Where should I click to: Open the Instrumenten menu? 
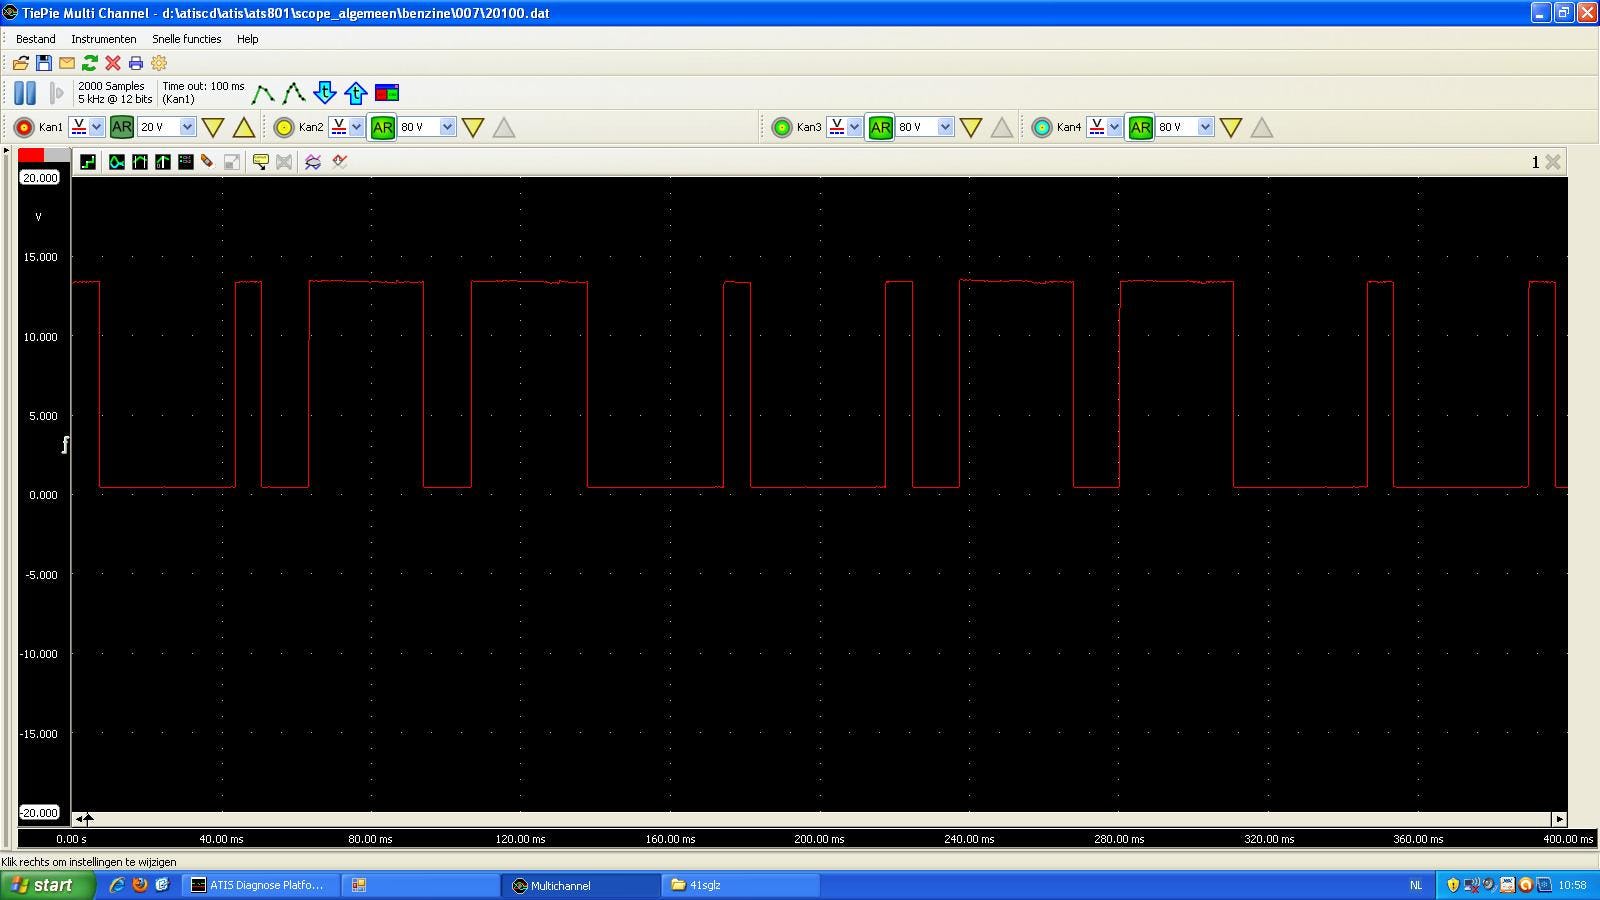point(103,39)
